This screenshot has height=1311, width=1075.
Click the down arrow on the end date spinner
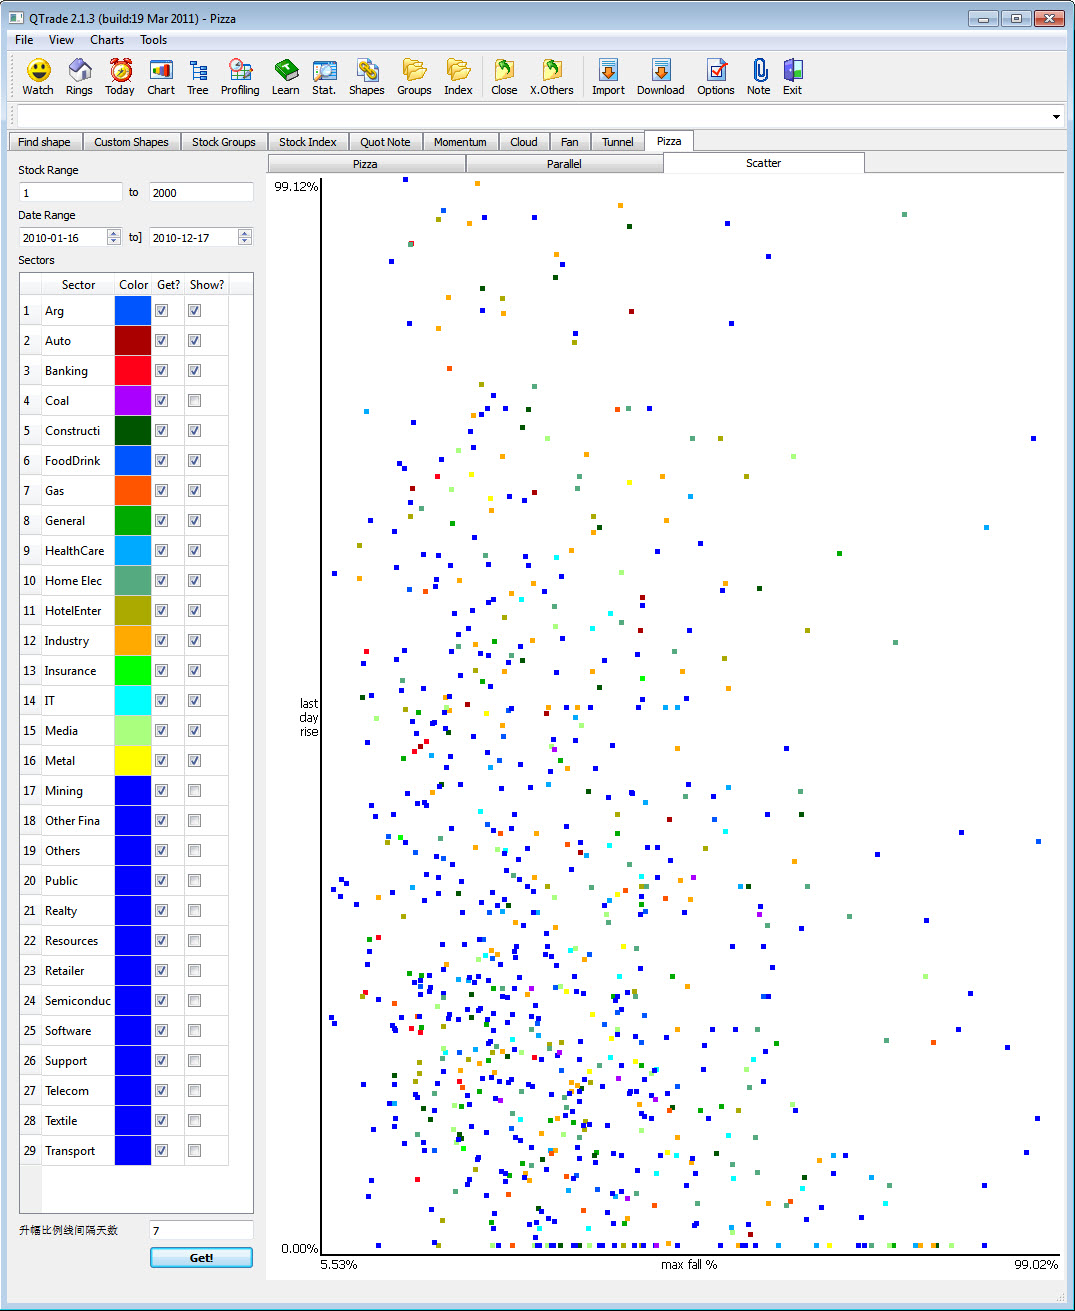(244, 241)
